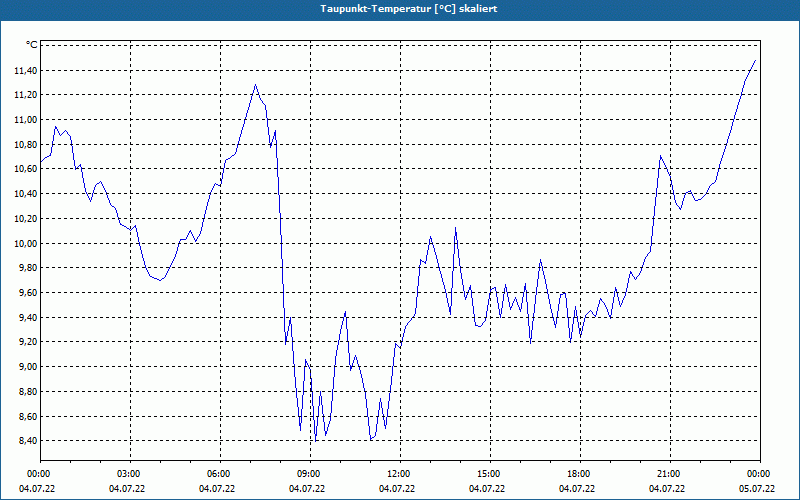Click the 21:00 time axis label

pyautogui.click(x=670, y=473)
